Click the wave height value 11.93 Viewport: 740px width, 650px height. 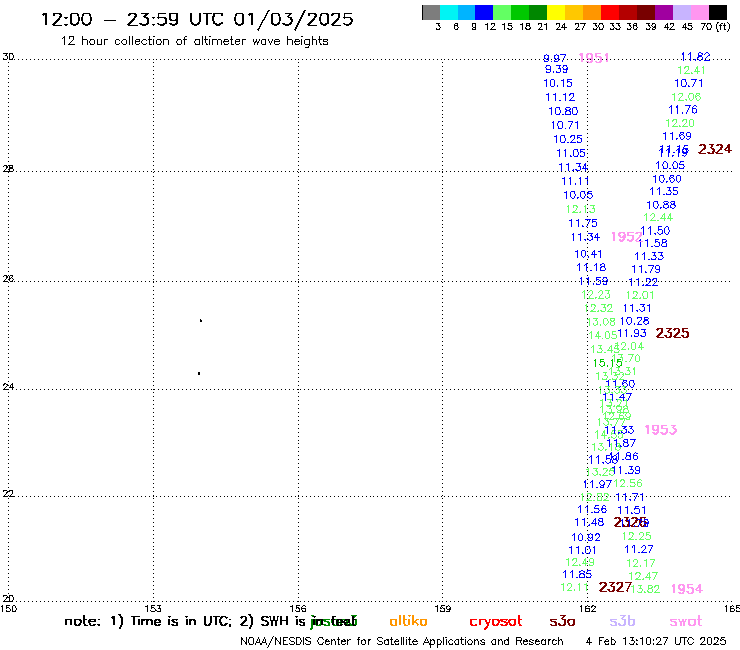[x=632, y=333]
